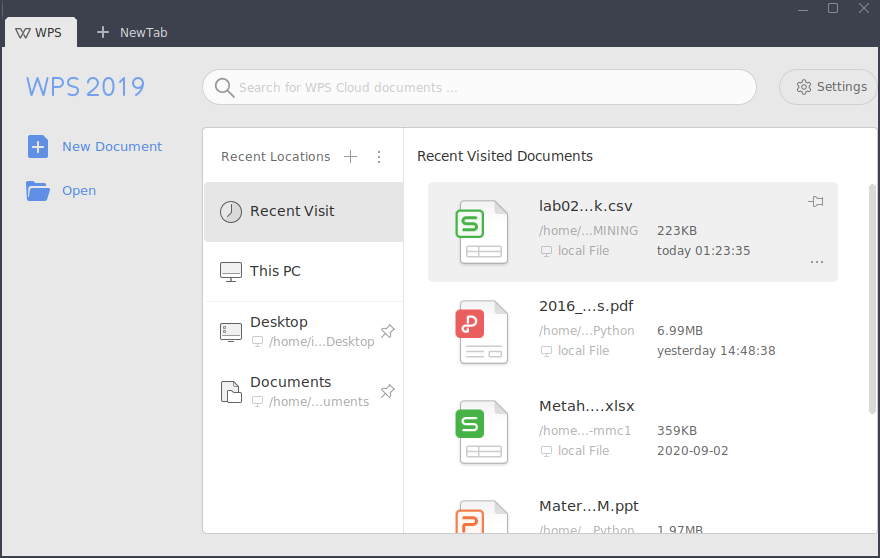The image size is (880, 558).
Task: Click the recent documents vertical scrollbar
Action: 872,299
